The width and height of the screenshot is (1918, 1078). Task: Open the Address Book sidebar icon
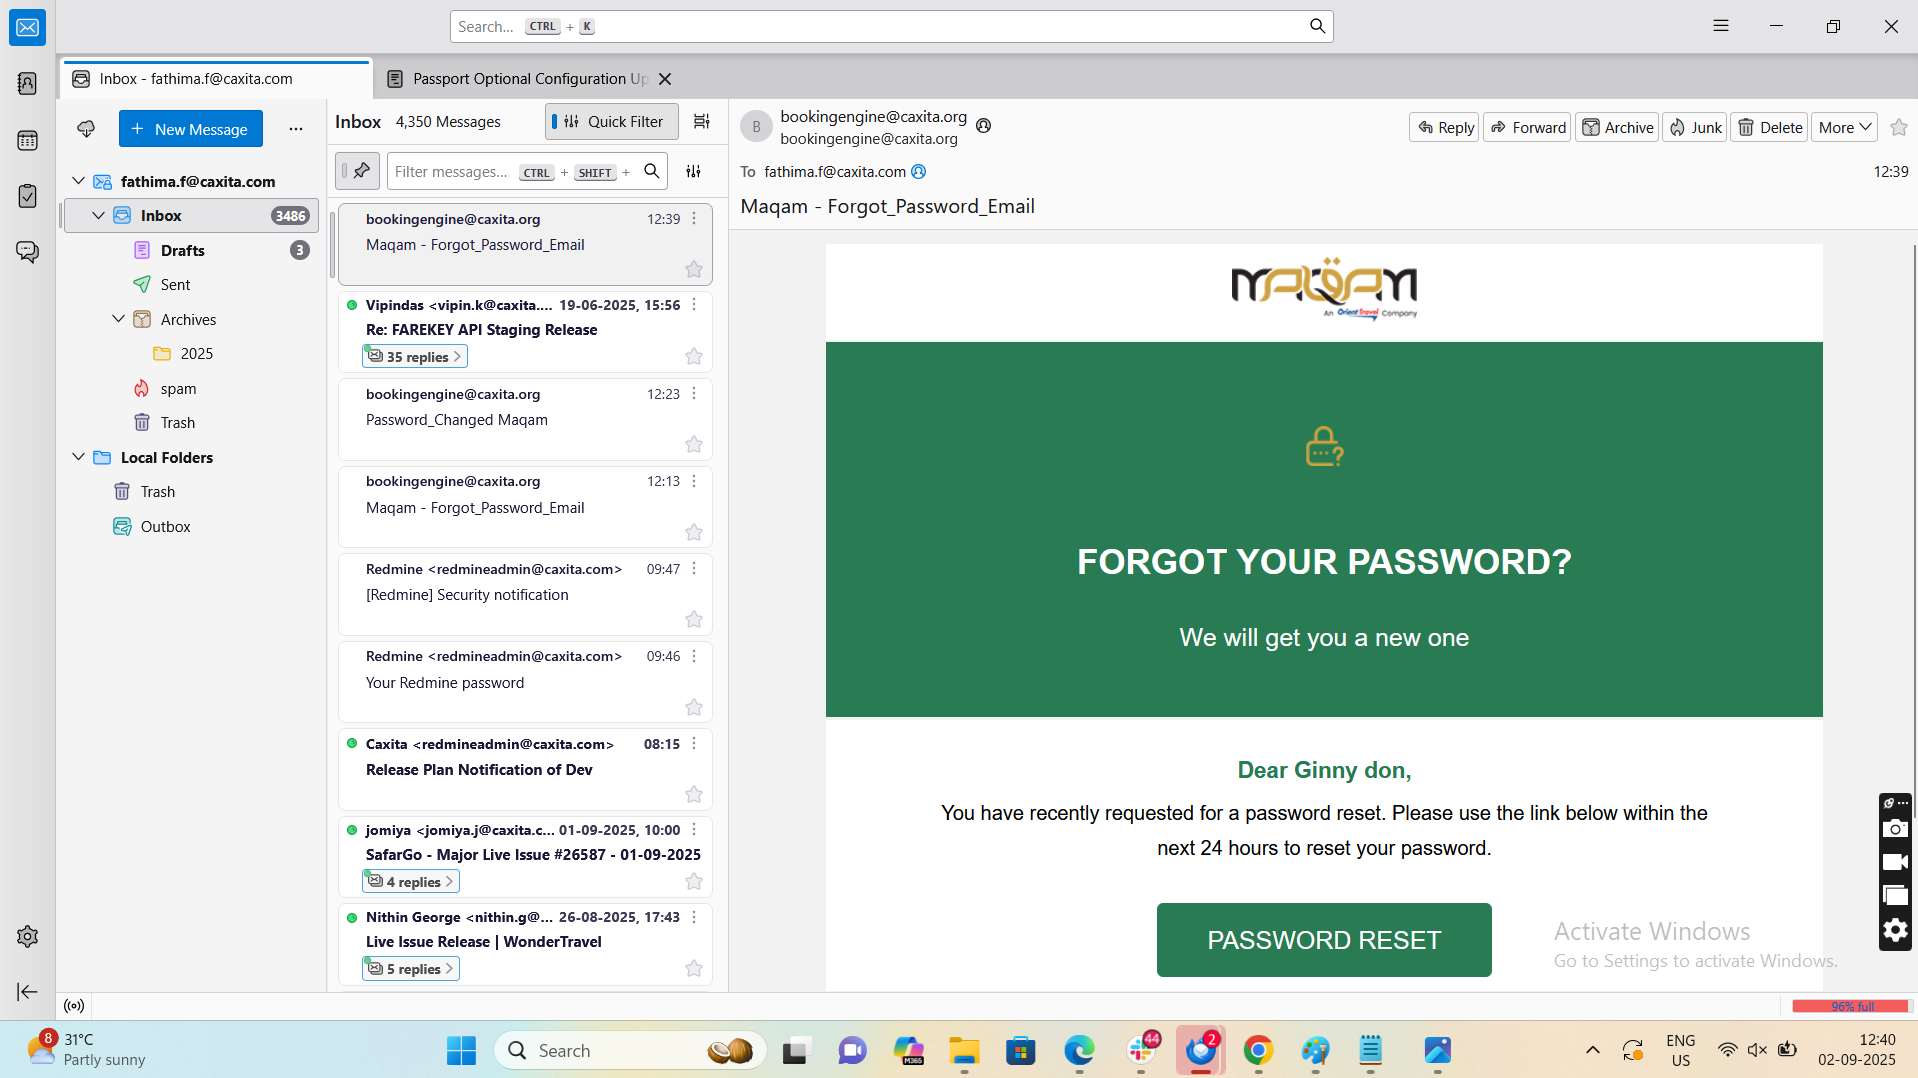click(x=27, y=83)
